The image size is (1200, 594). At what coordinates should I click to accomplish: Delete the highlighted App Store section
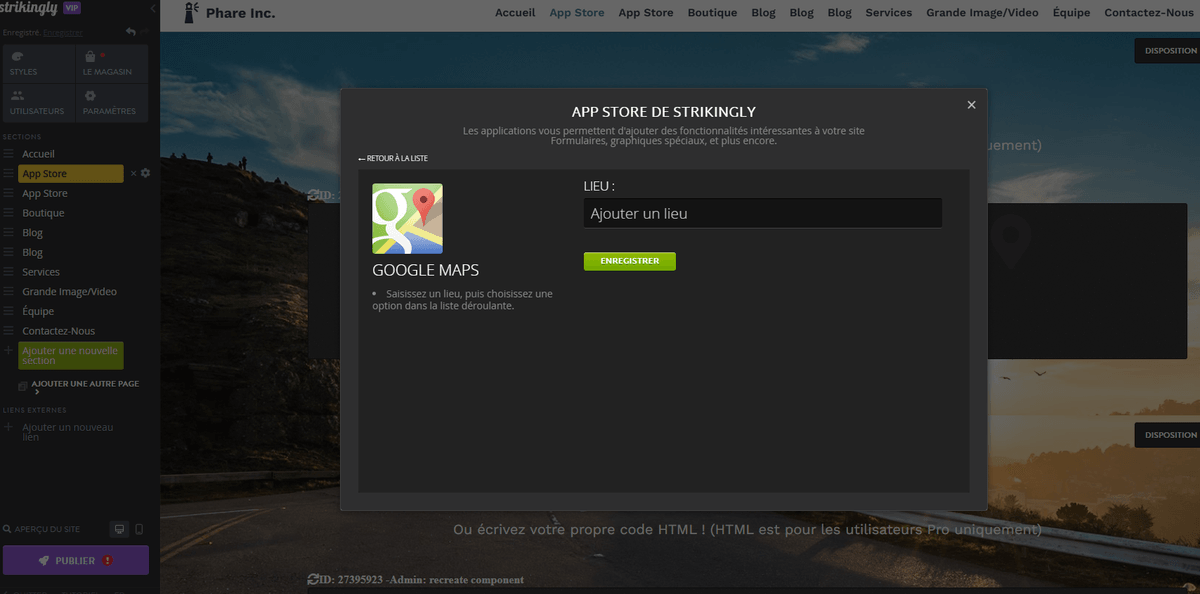pyautogui.click(x=134, y=173)
